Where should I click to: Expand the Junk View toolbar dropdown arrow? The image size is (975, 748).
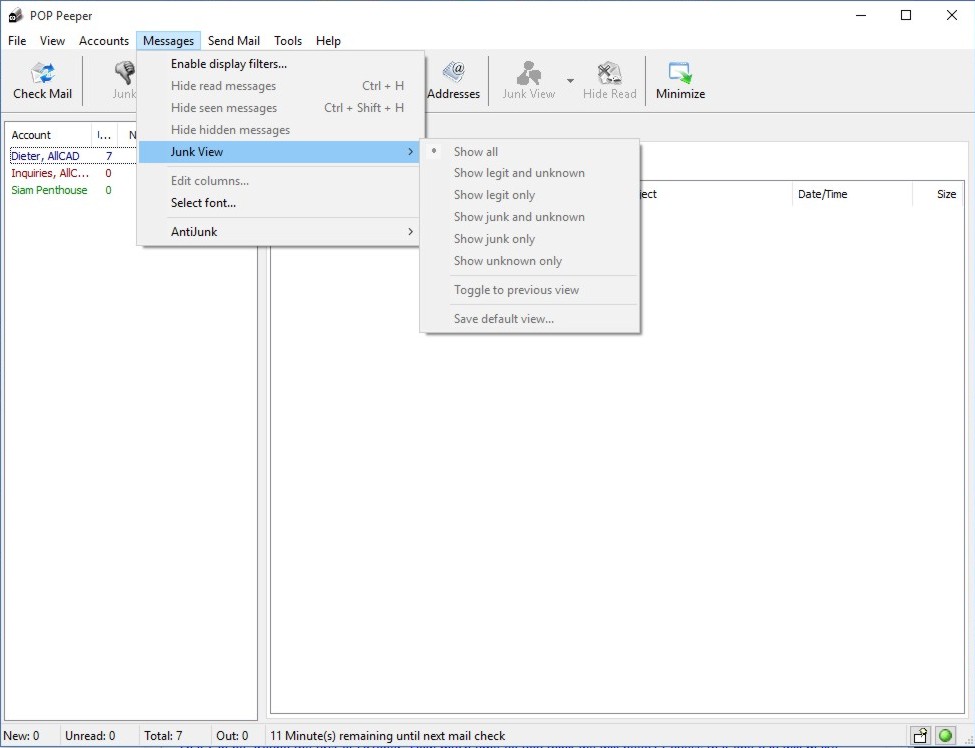tap(570, 80)
